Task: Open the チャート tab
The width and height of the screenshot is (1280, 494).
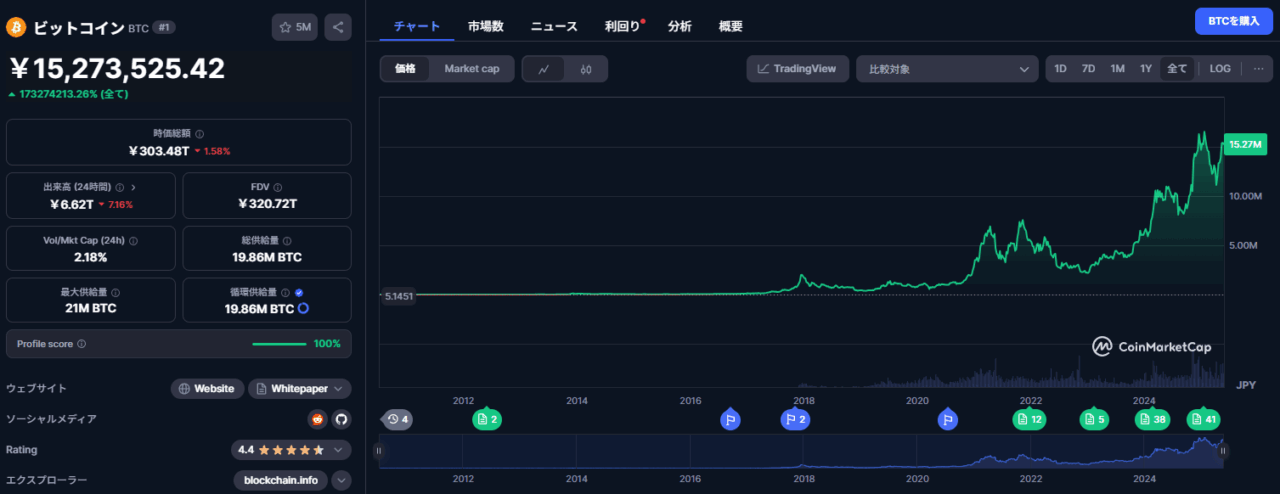Action: pyautogui.click(x=417, y=26)
